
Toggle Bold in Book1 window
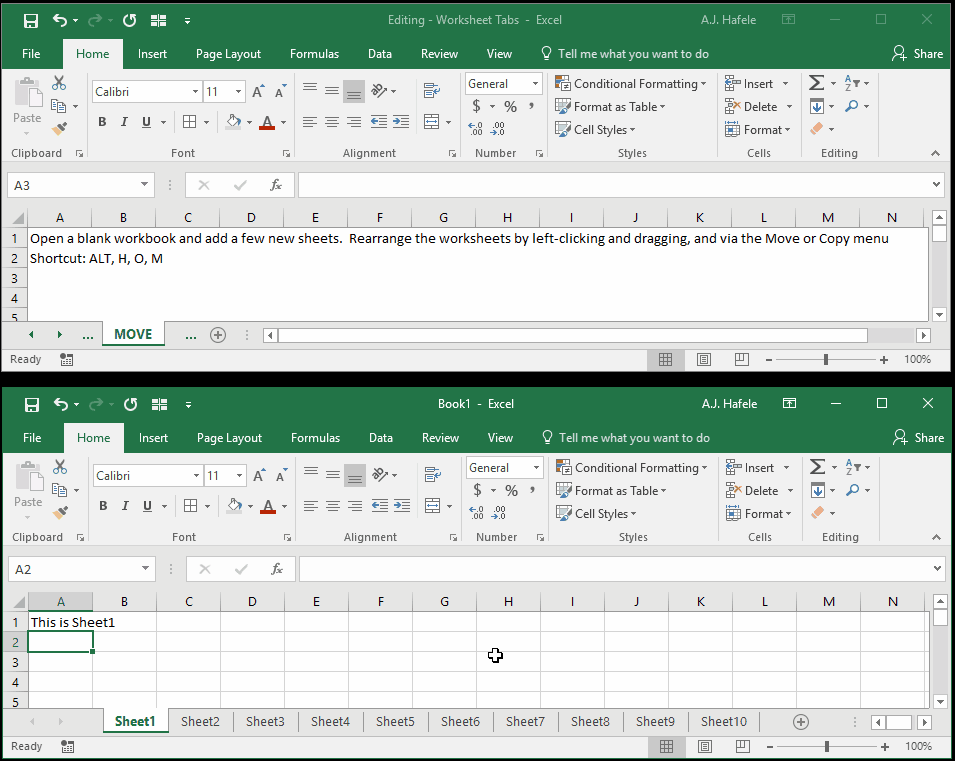click(103, 506)
